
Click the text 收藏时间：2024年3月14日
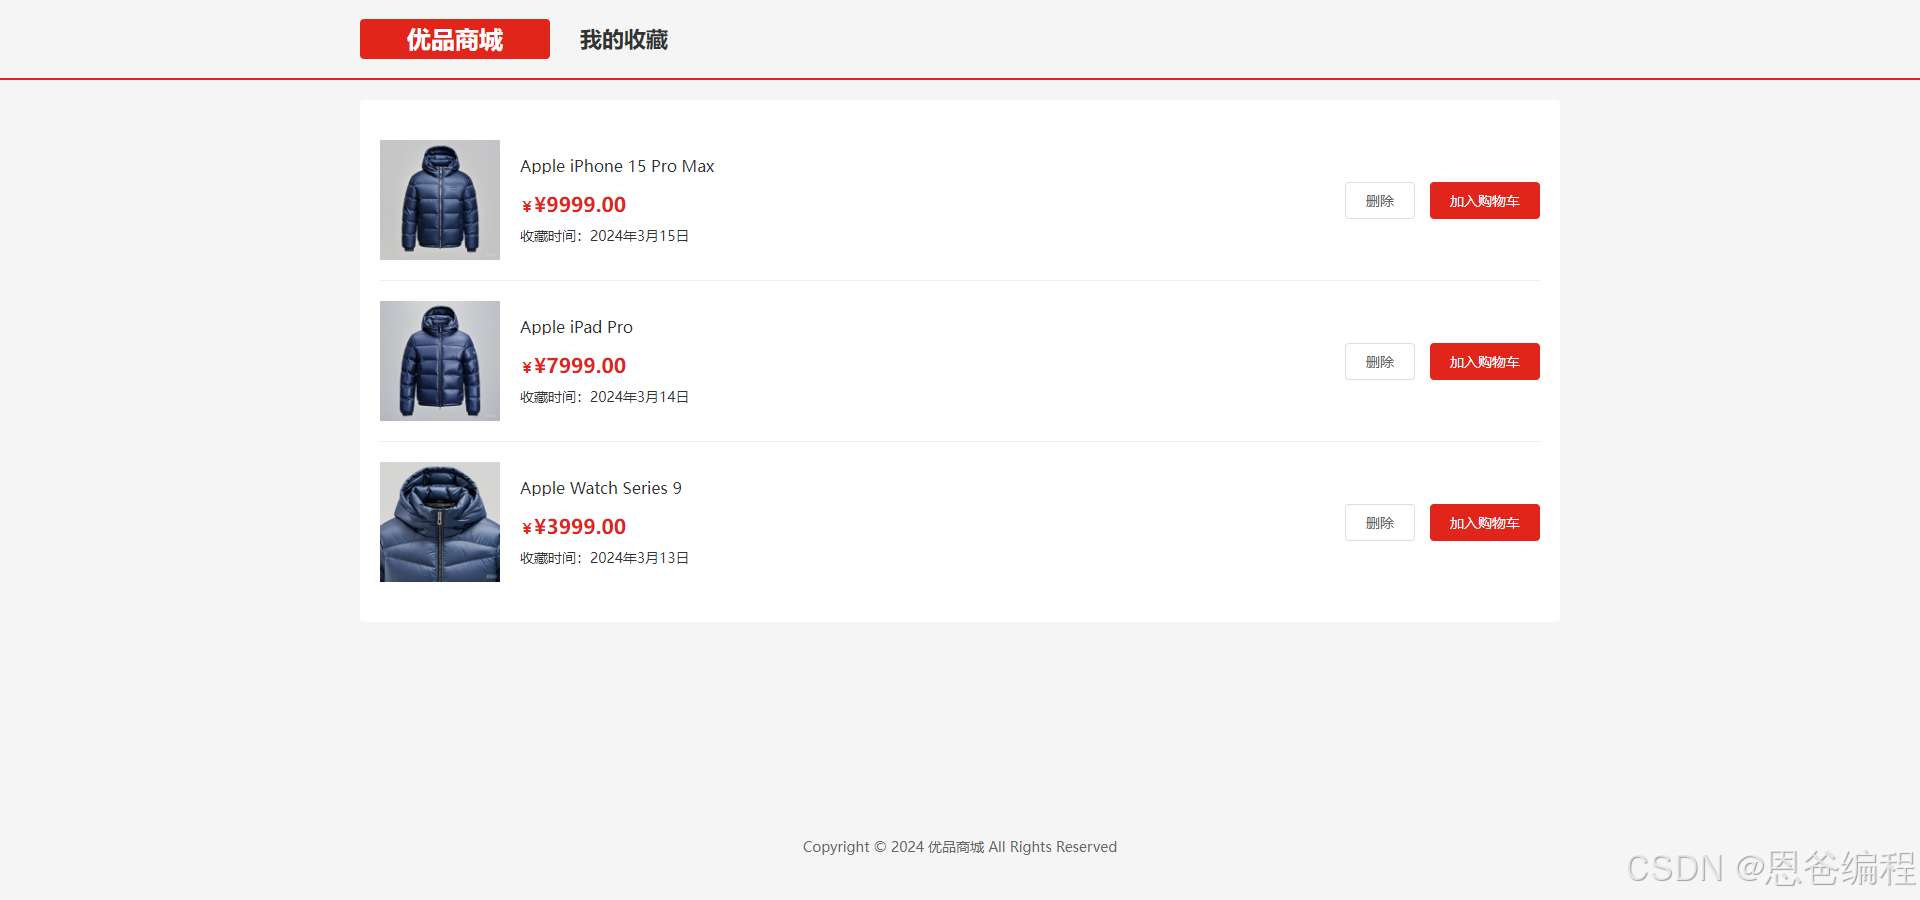604,397
